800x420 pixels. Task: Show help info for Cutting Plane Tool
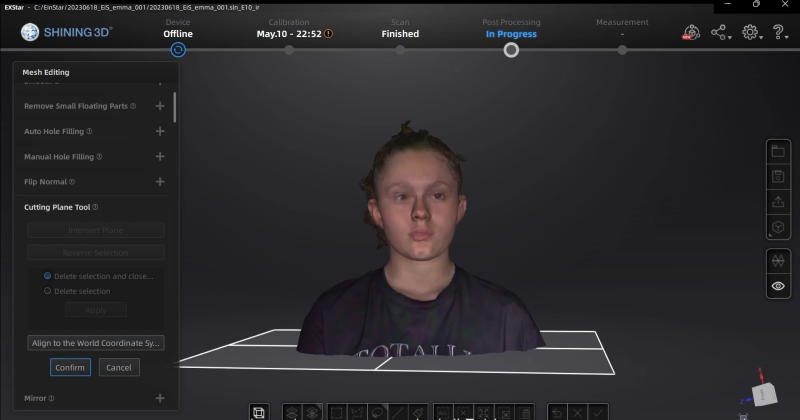tap(95, 207)
